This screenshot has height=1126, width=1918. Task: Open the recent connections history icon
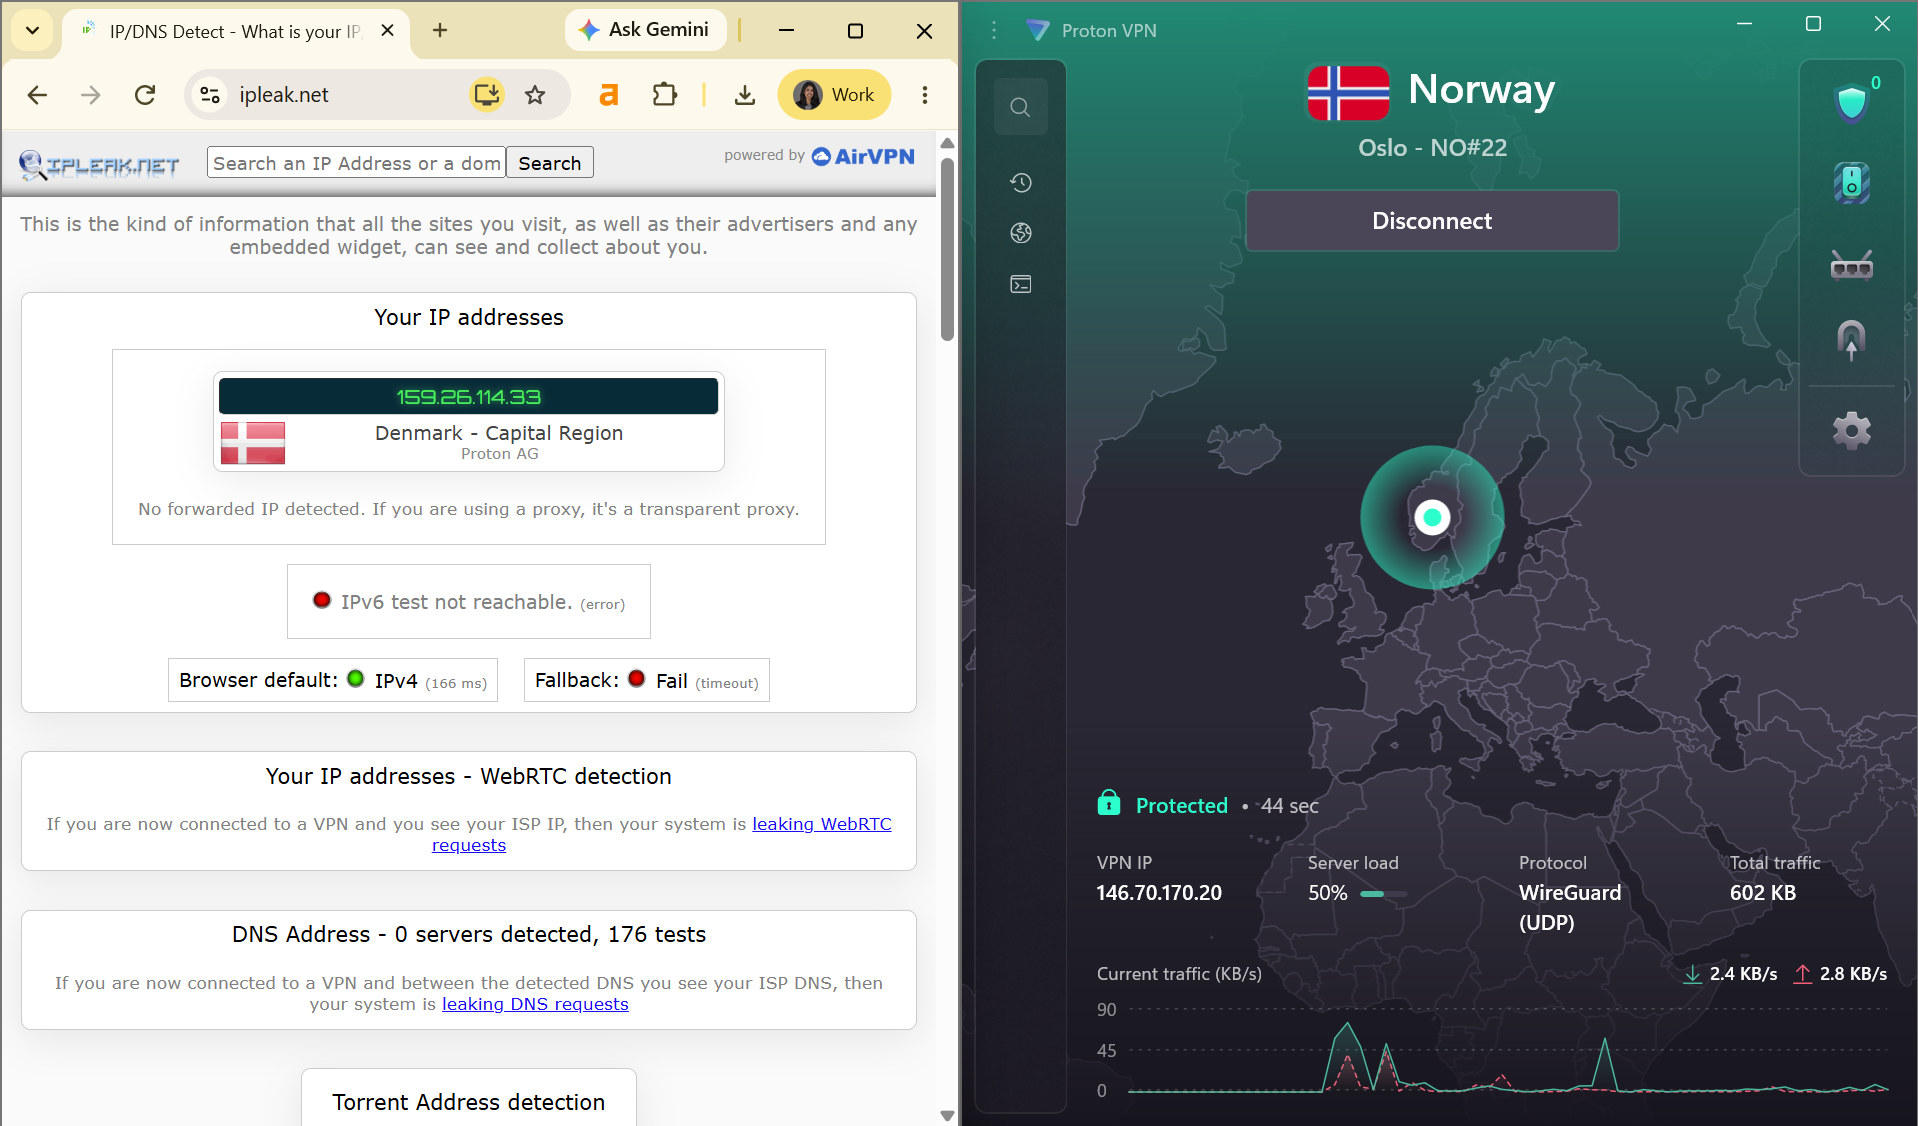click(1020, 182)
